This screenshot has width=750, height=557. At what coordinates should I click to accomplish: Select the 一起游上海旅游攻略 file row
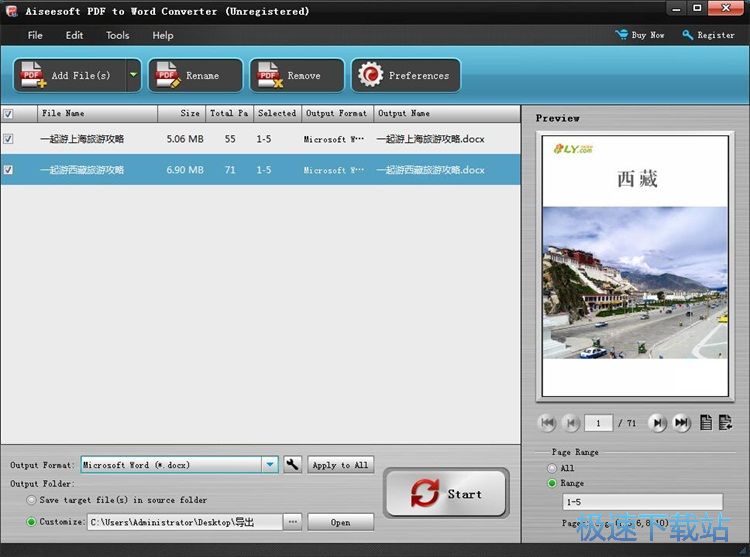coord(260,139)
